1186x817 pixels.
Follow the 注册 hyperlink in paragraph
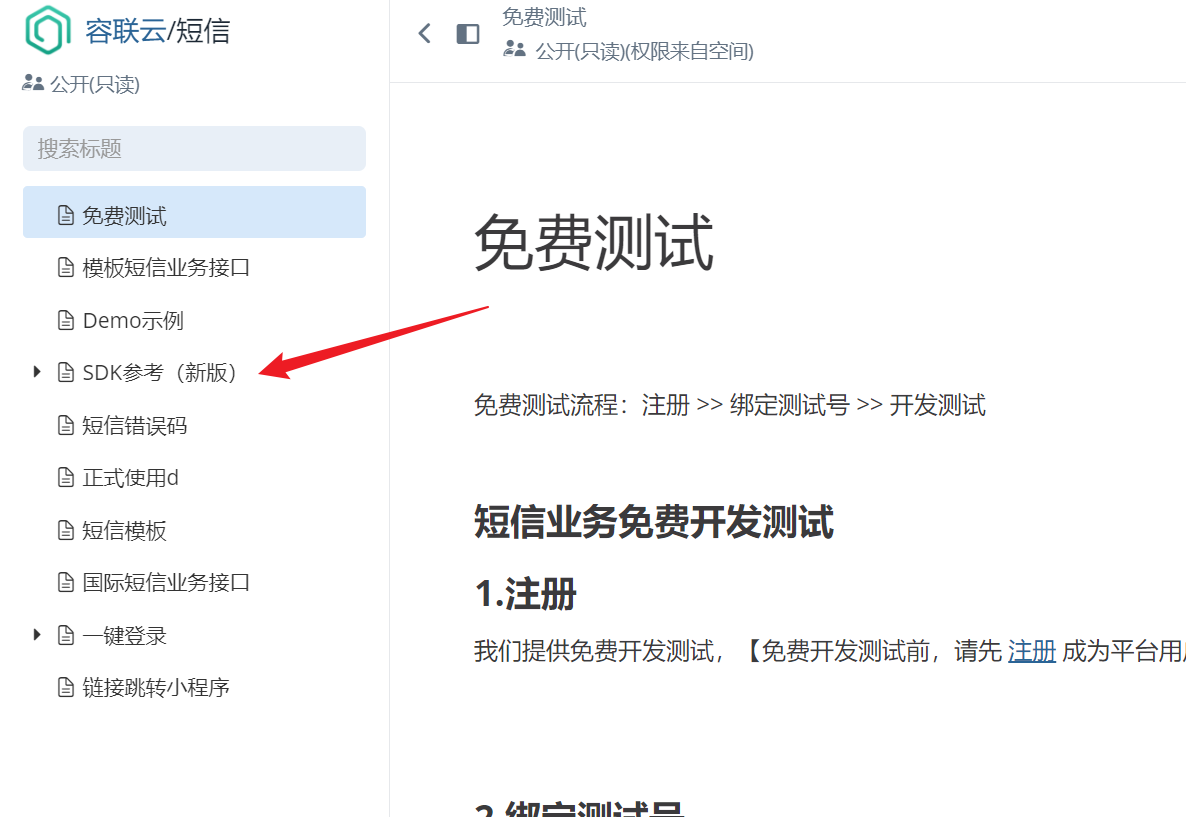1032,651
